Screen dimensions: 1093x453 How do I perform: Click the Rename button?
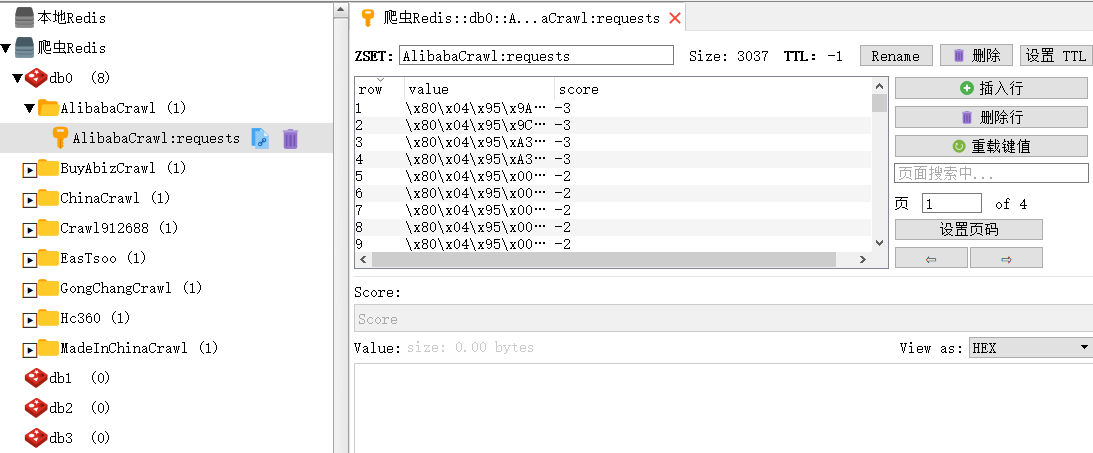(895, 56)
